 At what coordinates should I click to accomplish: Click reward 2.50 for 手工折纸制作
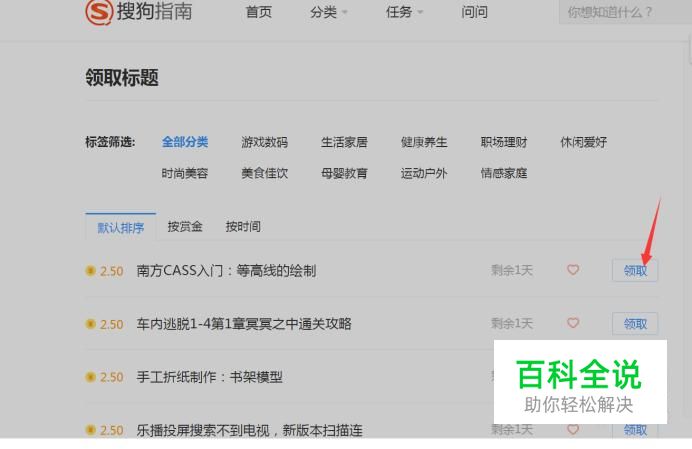tap(112, 377)
